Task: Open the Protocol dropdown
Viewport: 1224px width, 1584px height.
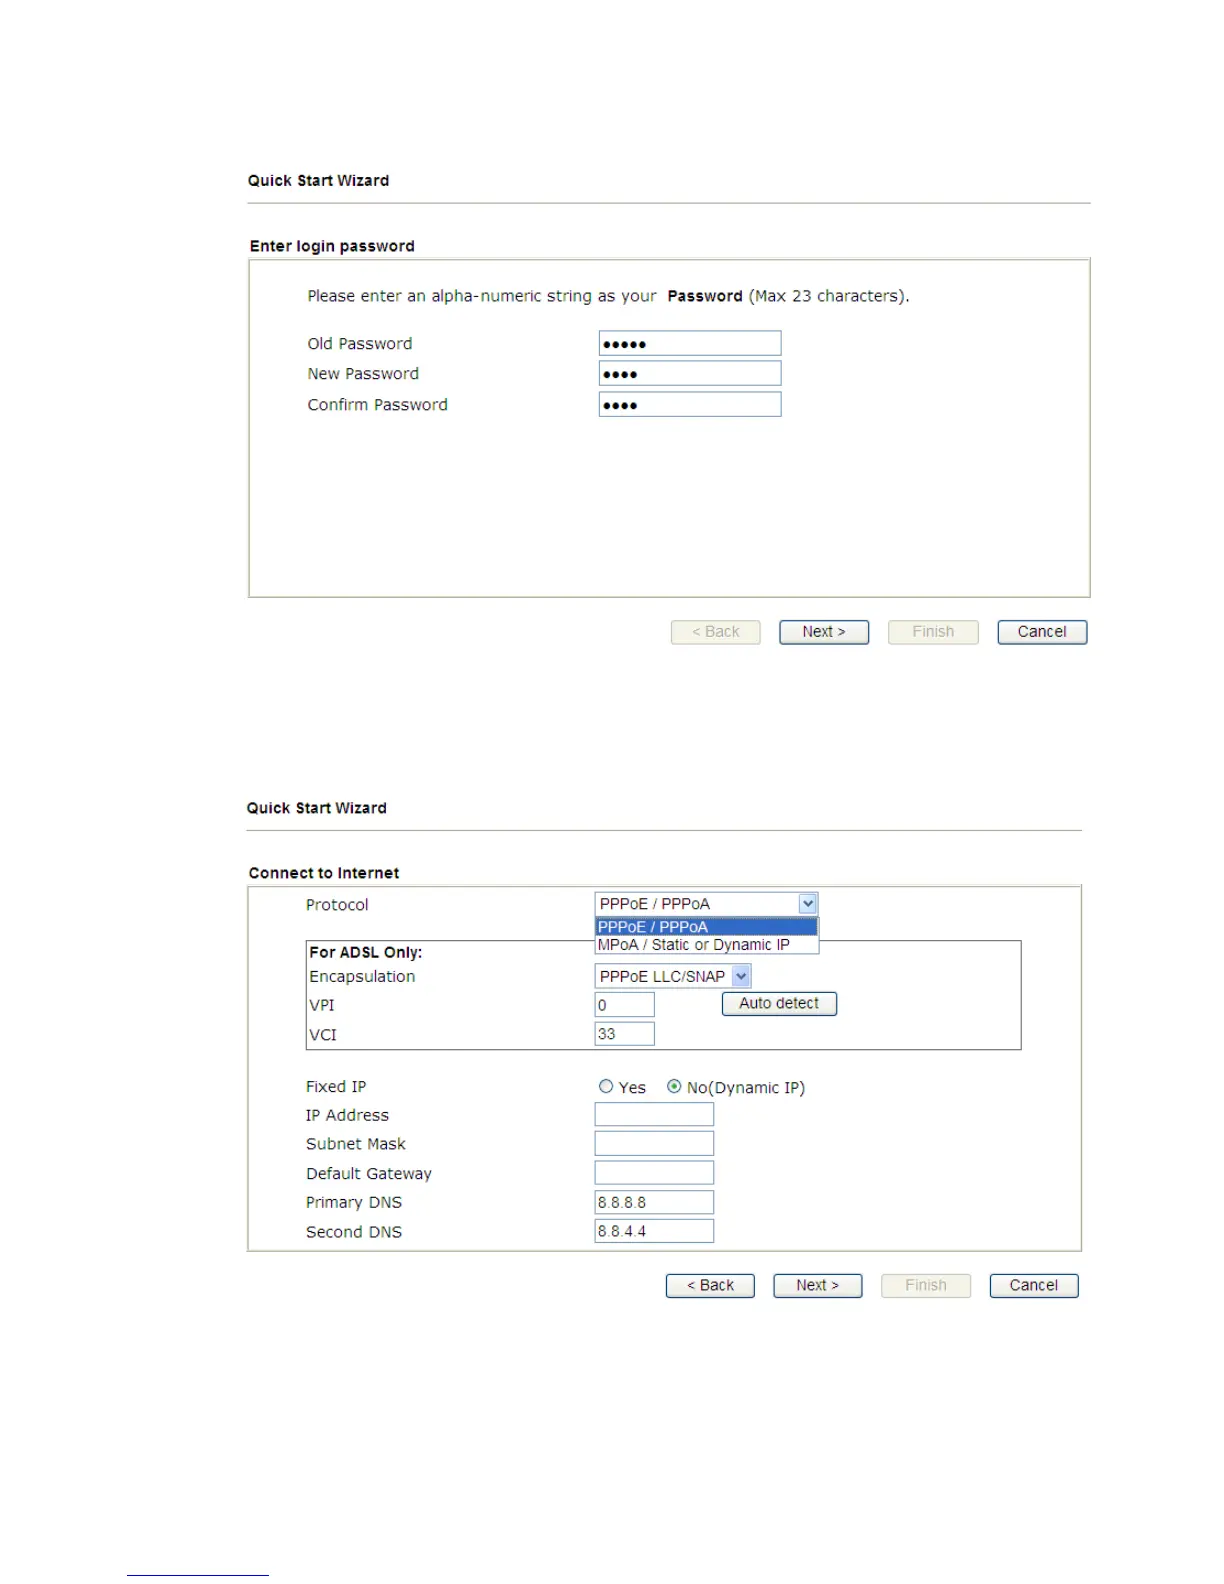Action: tap(707, 904)
